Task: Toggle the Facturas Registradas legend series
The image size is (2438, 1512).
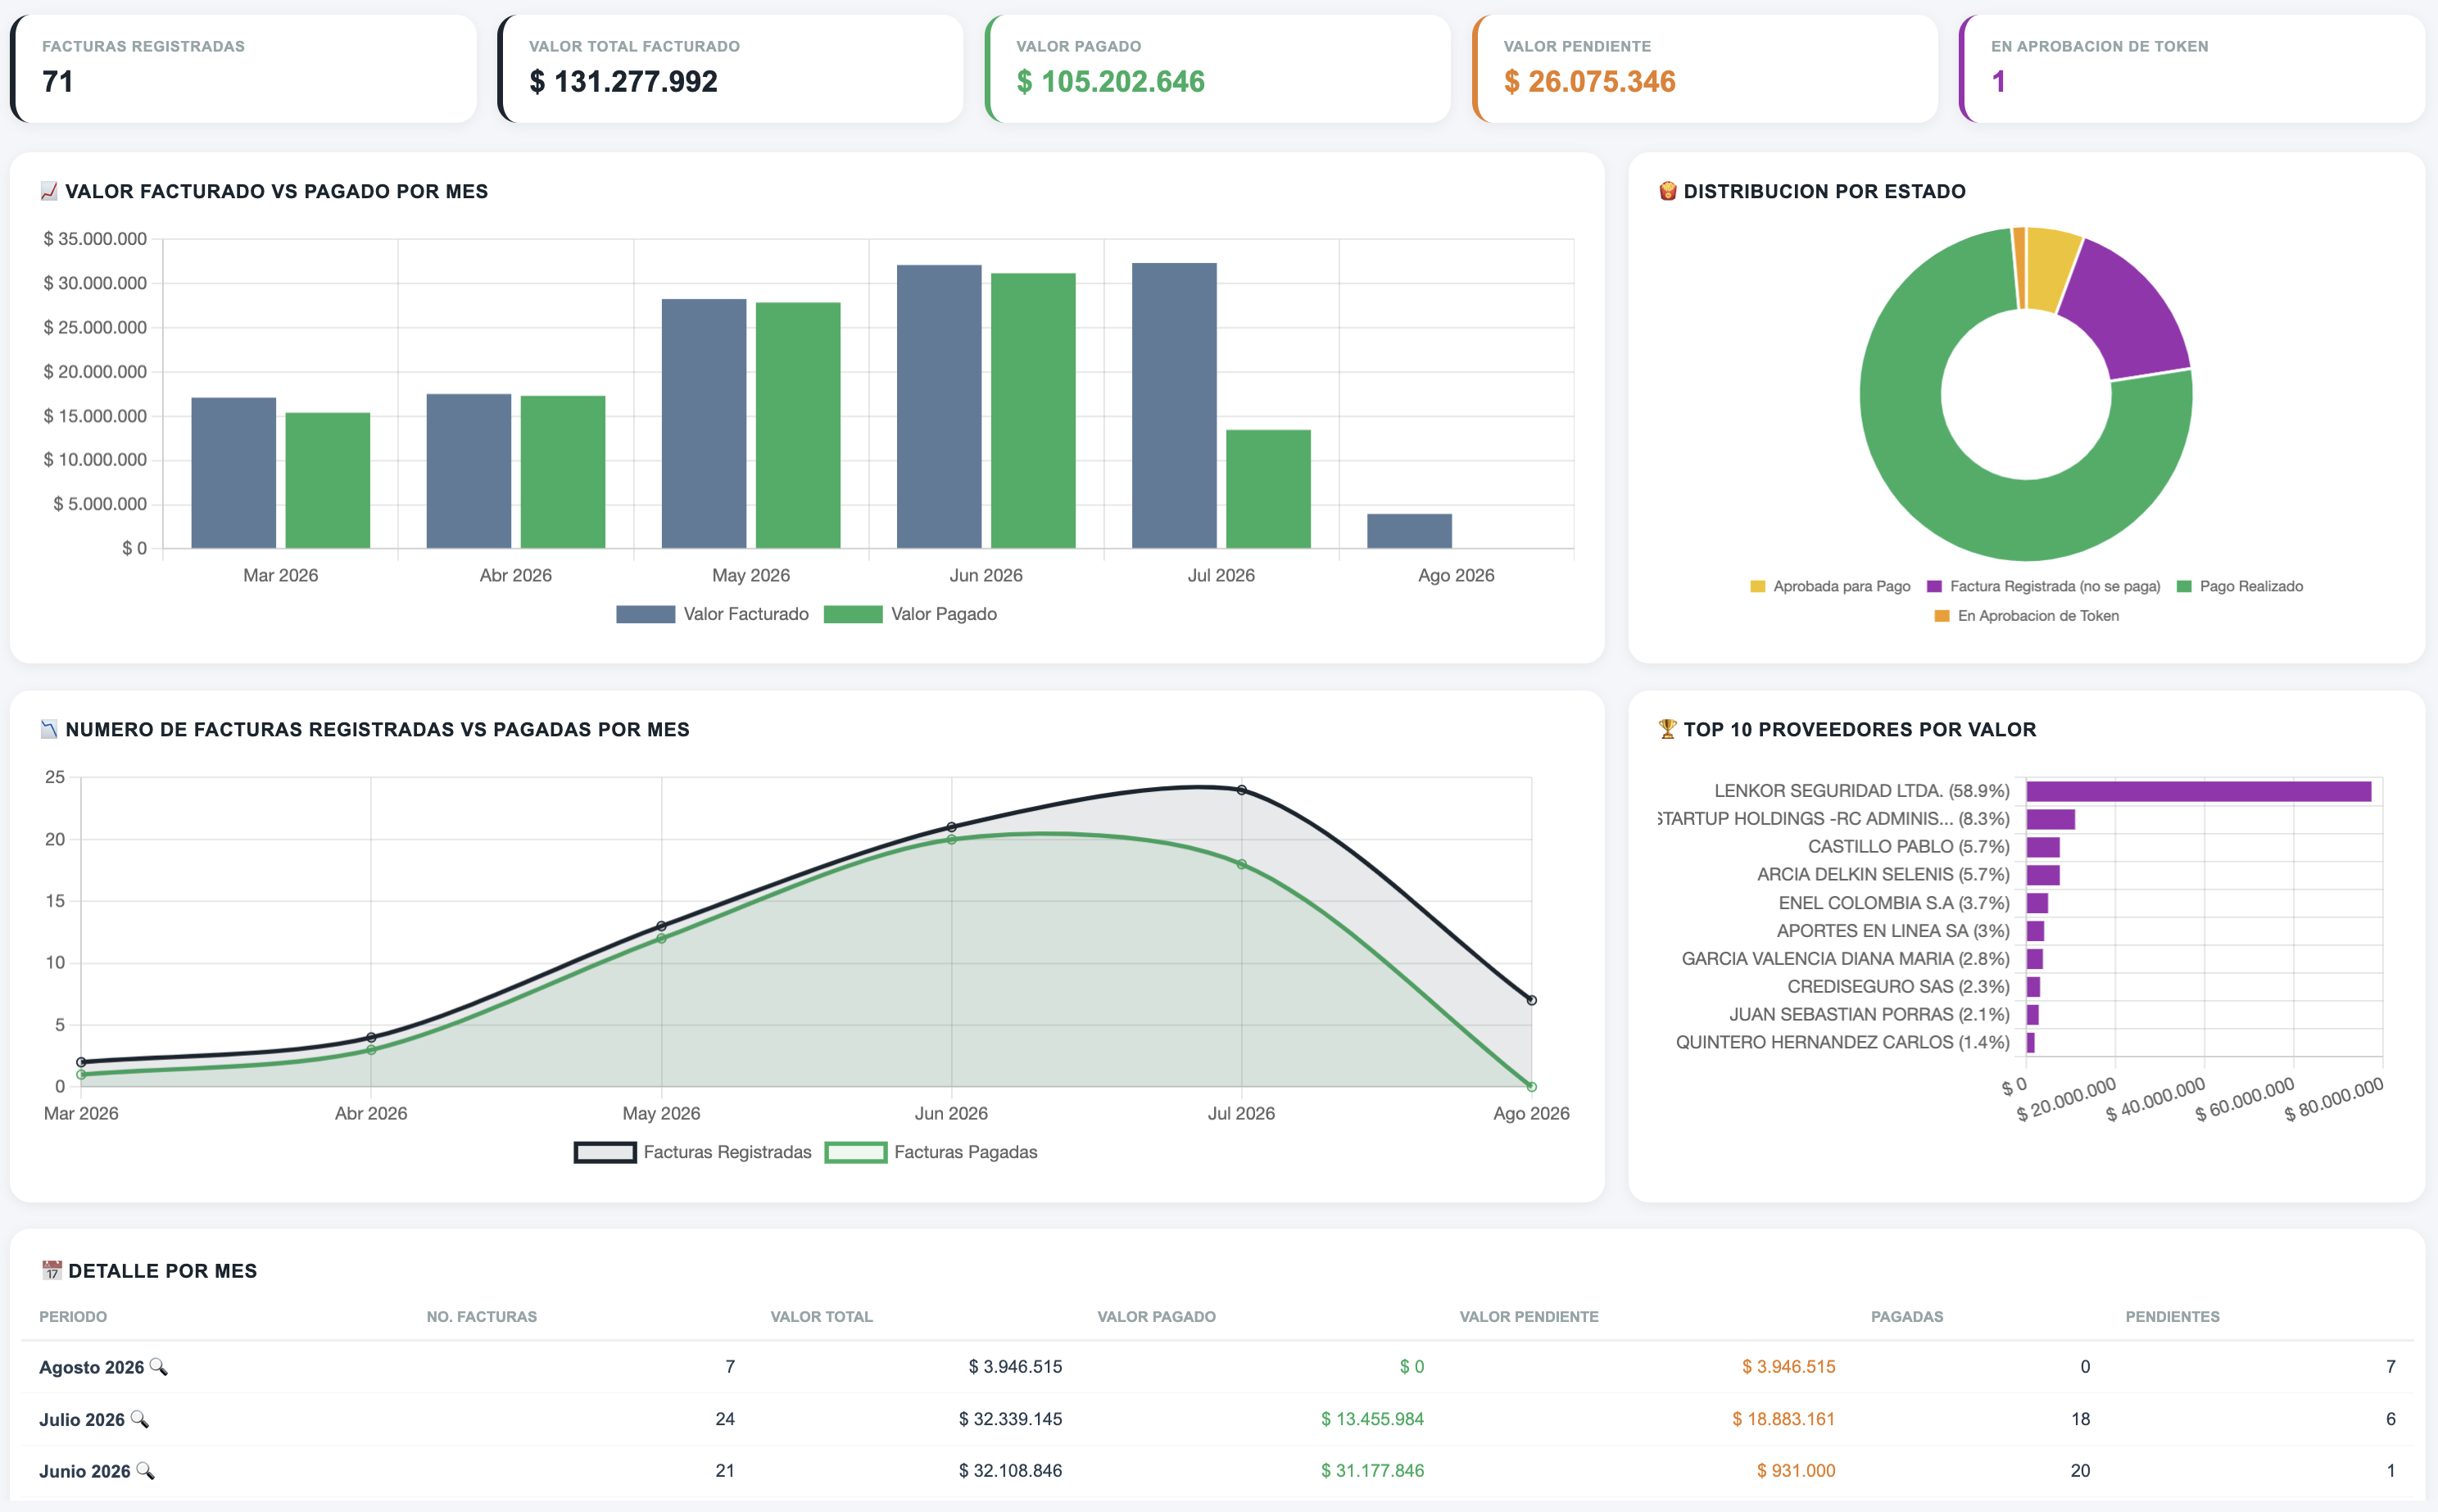Action: coord(692,1152)
